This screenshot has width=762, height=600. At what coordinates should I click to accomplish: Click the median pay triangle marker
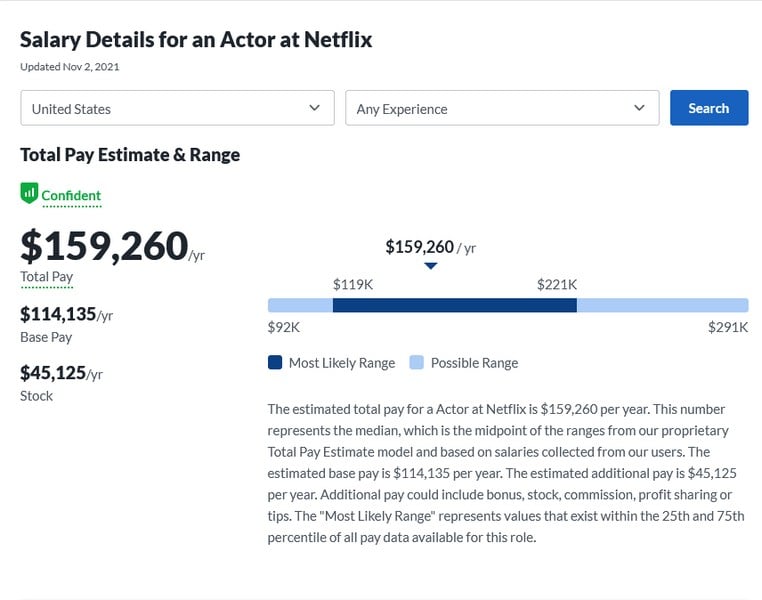tap(430, 266)
